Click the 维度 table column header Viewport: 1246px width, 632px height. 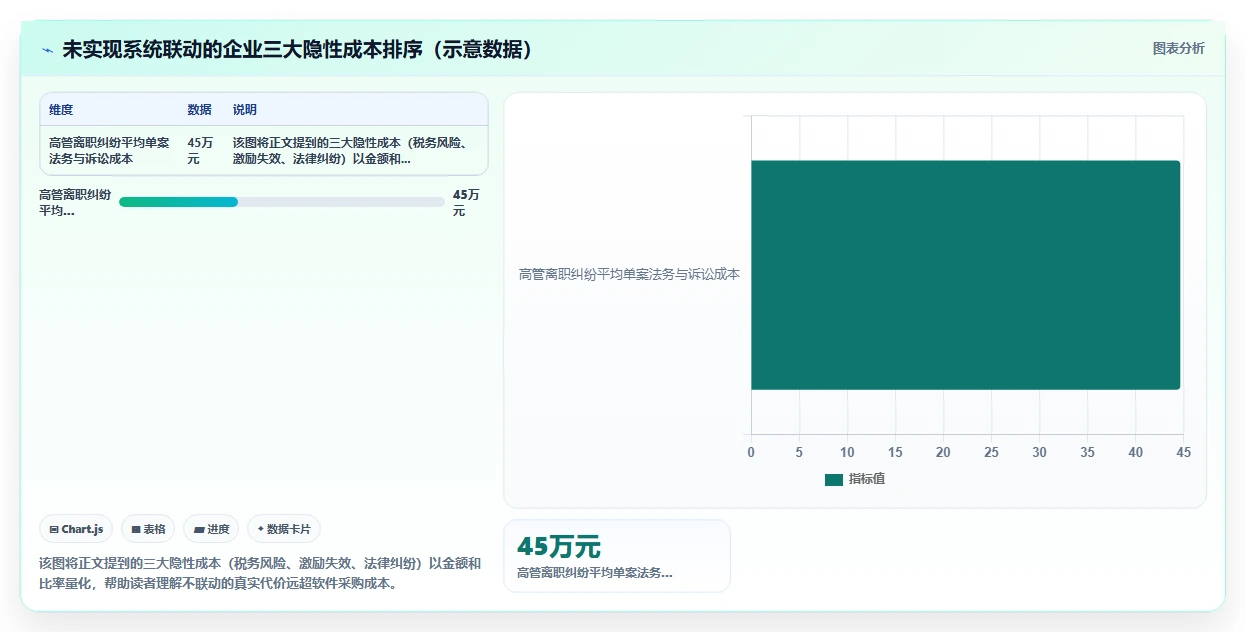click(x=61, y=110)
